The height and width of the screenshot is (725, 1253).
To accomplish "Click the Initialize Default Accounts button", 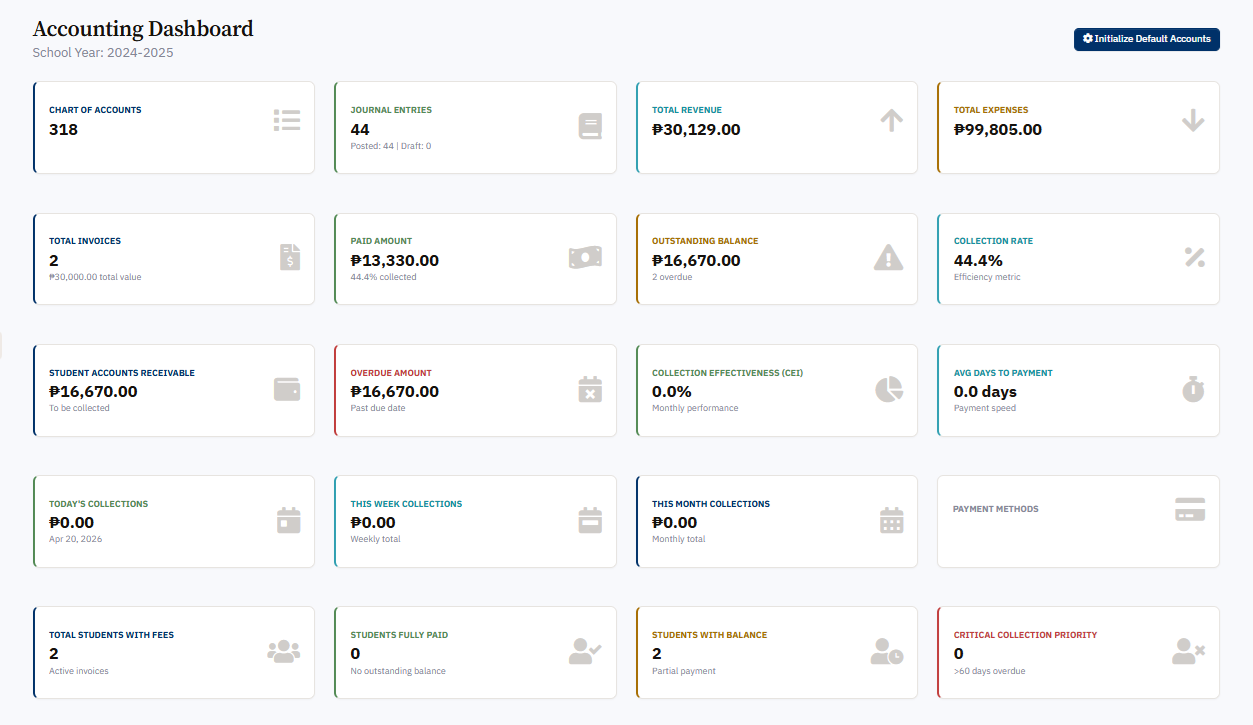I will (1147, 39).
